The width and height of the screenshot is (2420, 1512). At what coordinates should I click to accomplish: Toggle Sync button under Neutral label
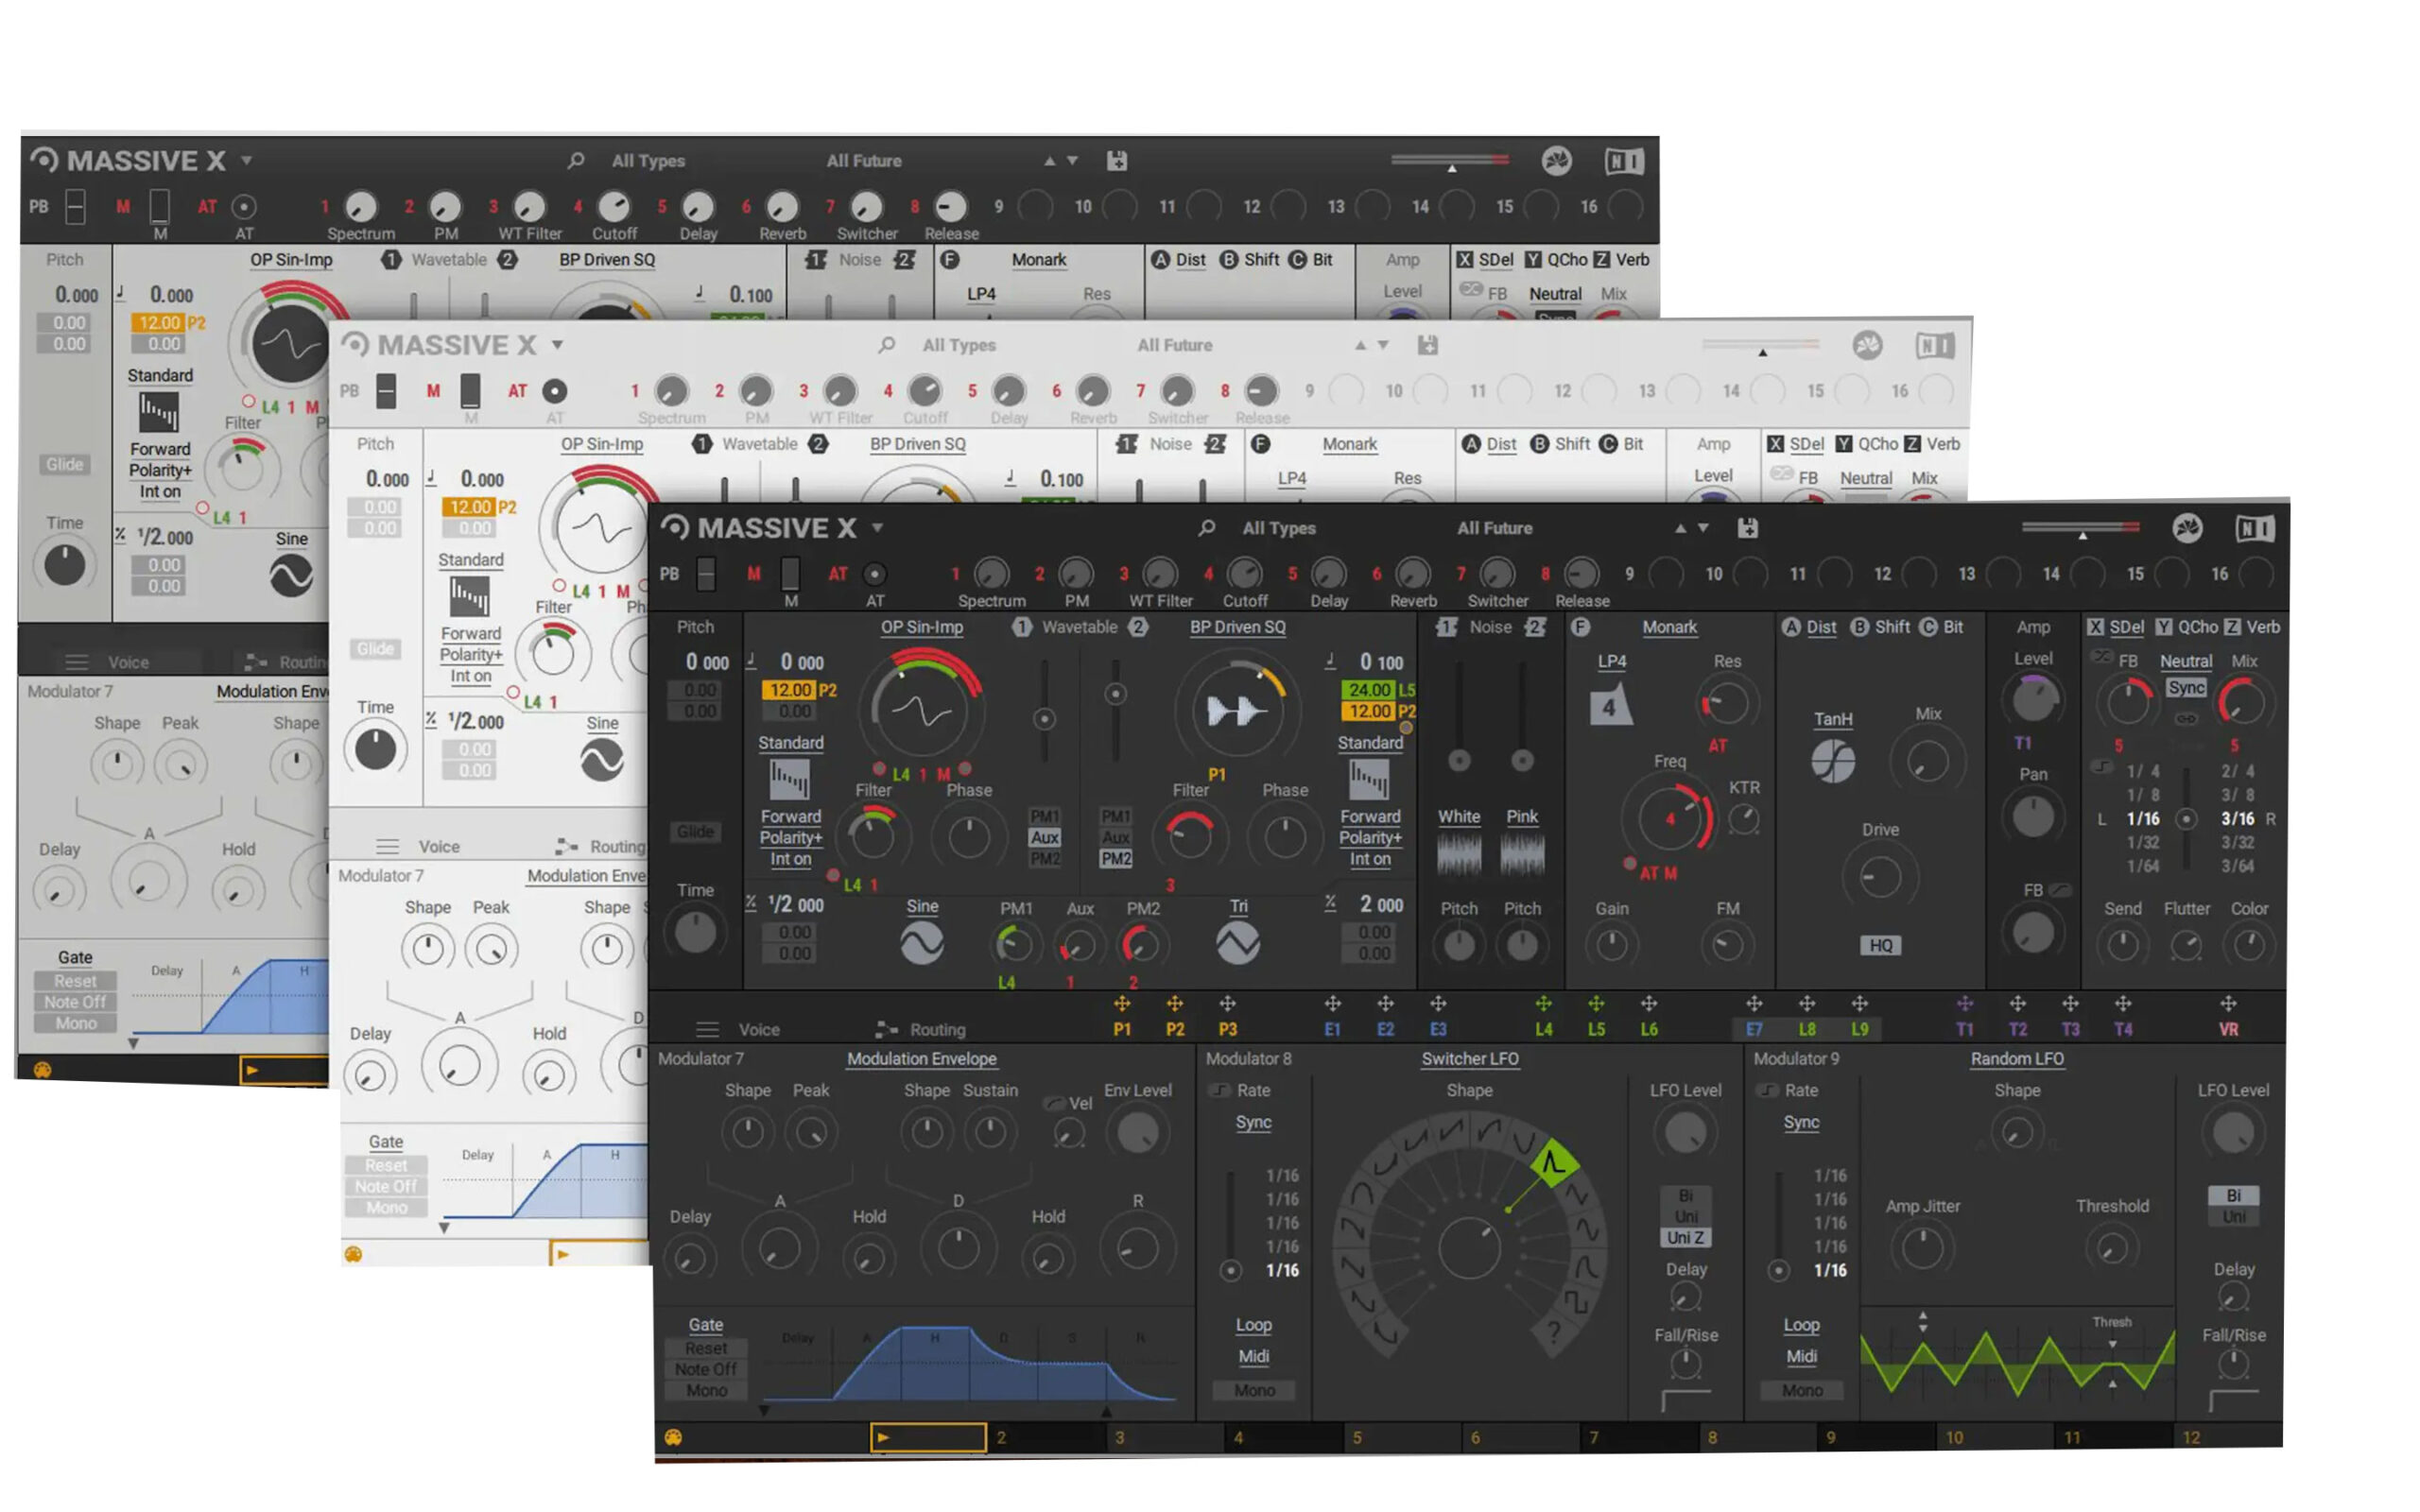2185,688
